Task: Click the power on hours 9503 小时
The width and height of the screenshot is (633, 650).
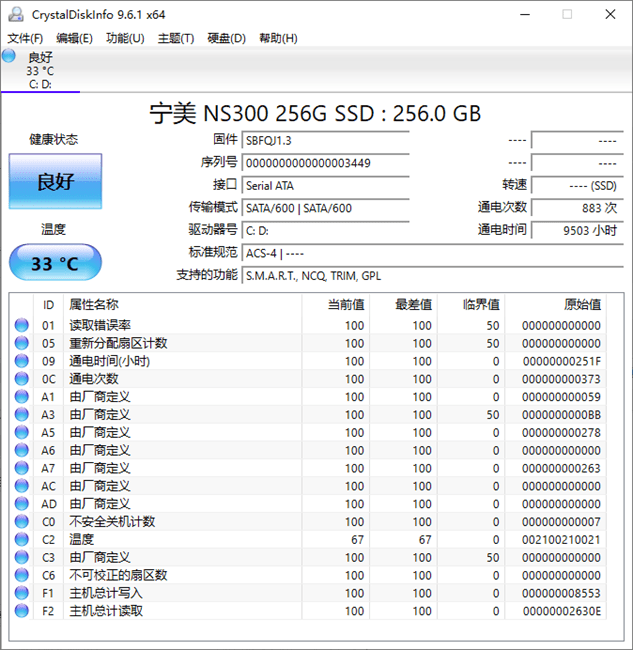Action: click(577, 230)
